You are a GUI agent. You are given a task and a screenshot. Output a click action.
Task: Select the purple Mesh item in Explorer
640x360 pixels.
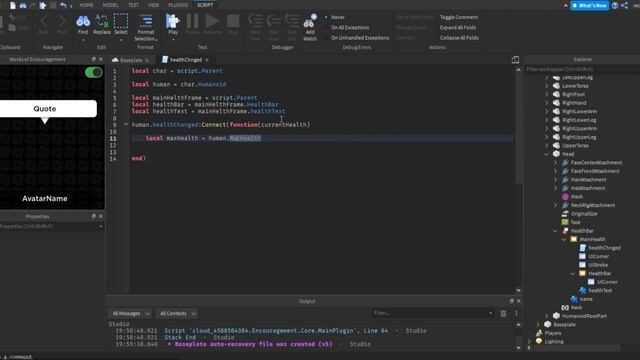pos(572,197)
